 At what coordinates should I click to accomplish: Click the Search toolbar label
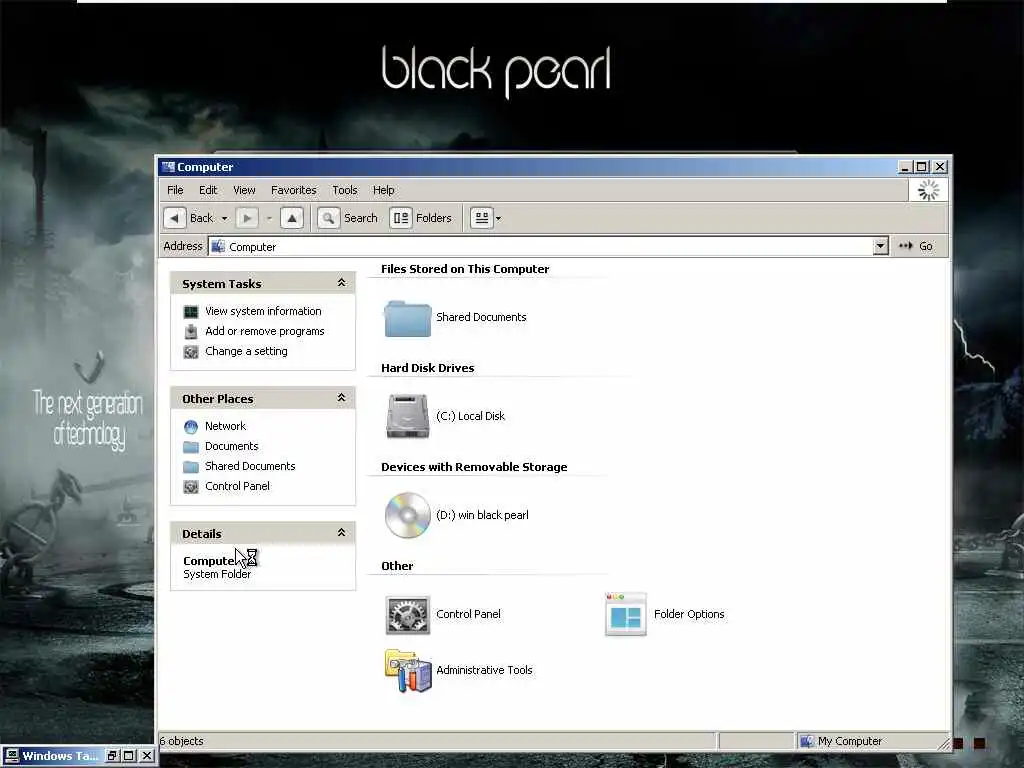(x=360, y=218)
